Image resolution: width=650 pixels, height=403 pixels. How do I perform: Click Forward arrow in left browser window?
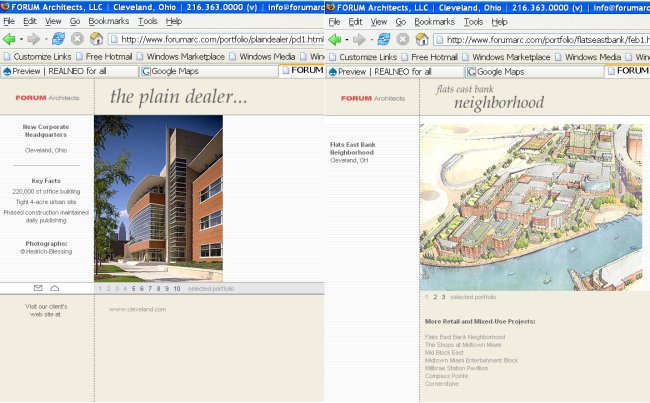pos(34,39)
